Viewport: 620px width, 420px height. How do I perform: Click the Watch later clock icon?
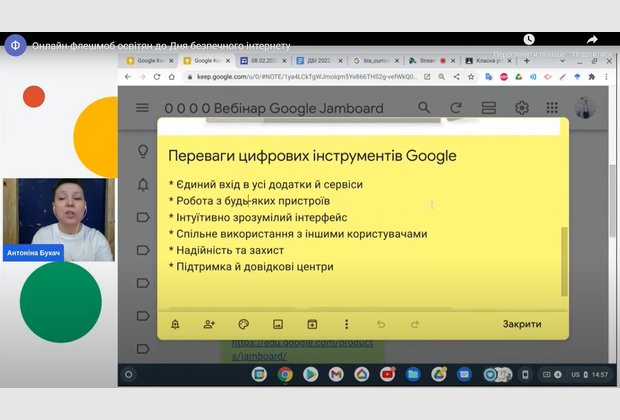[x=529, y=39]
